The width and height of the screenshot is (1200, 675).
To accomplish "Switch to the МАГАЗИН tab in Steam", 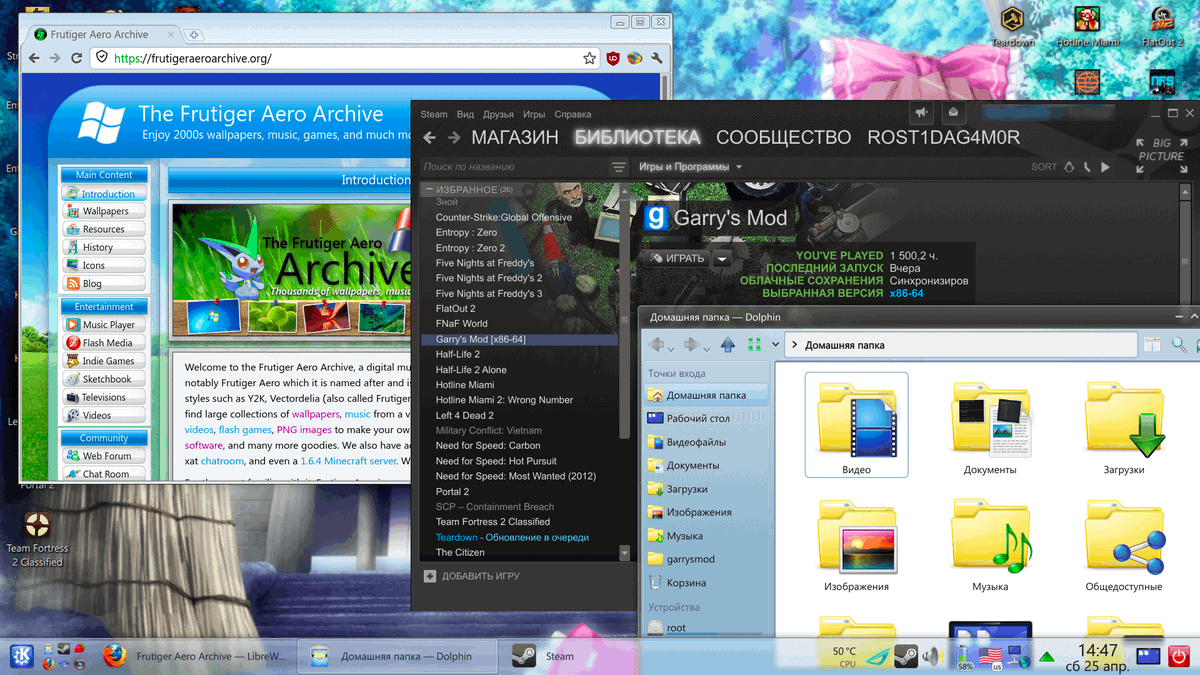I will point(514,137).
